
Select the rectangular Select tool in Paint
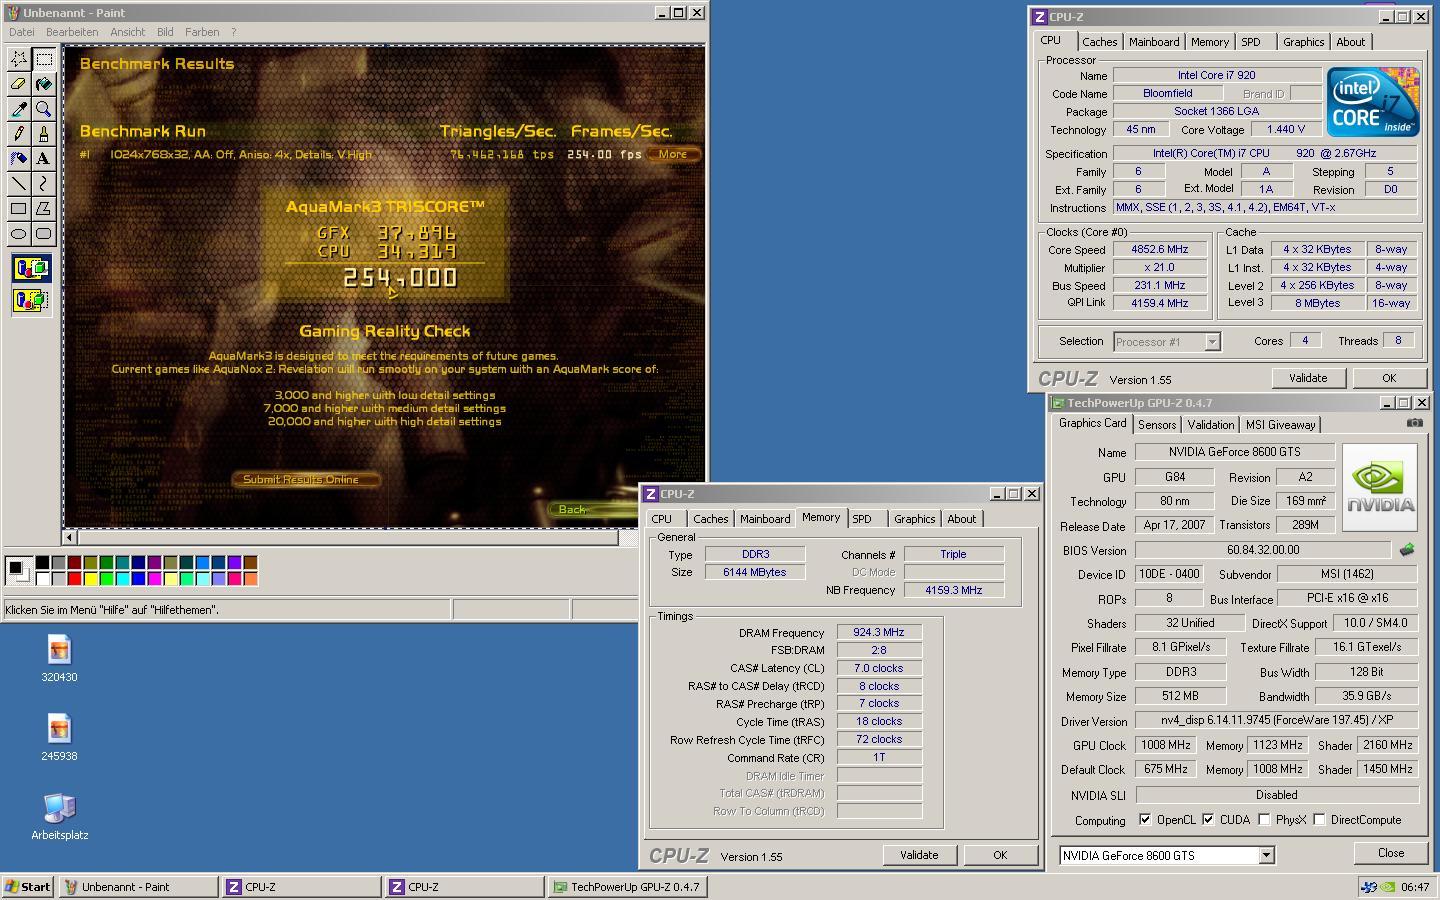tap(43, 59)
